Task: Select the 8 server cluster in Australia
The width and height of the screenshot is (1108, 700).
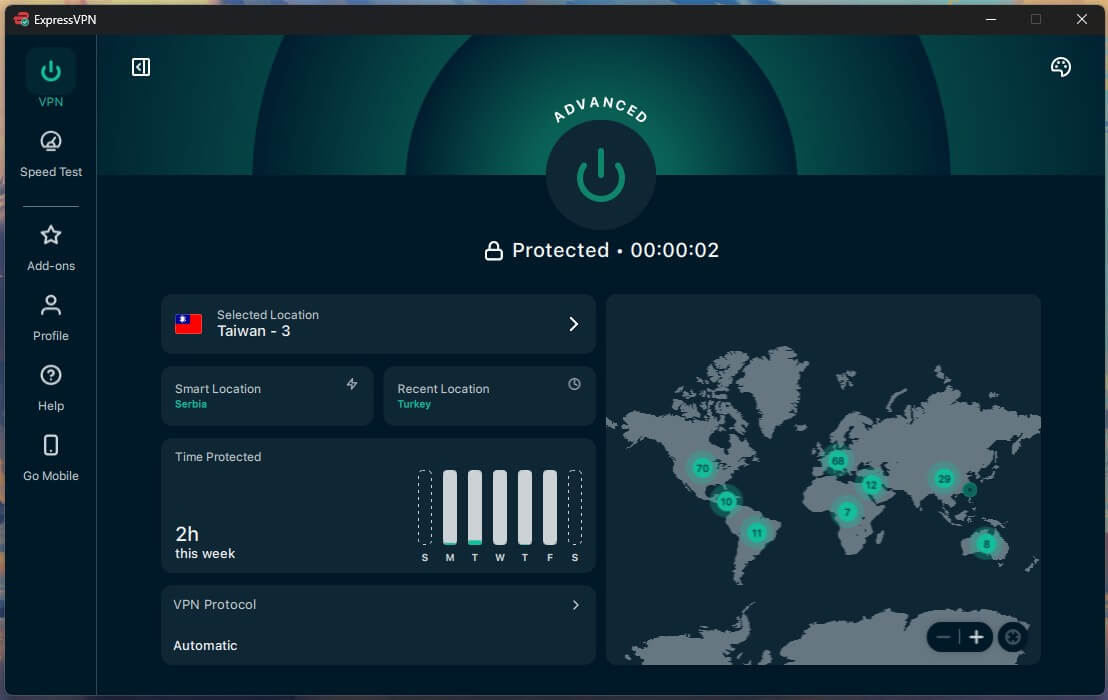Action: tap(986, 543)
